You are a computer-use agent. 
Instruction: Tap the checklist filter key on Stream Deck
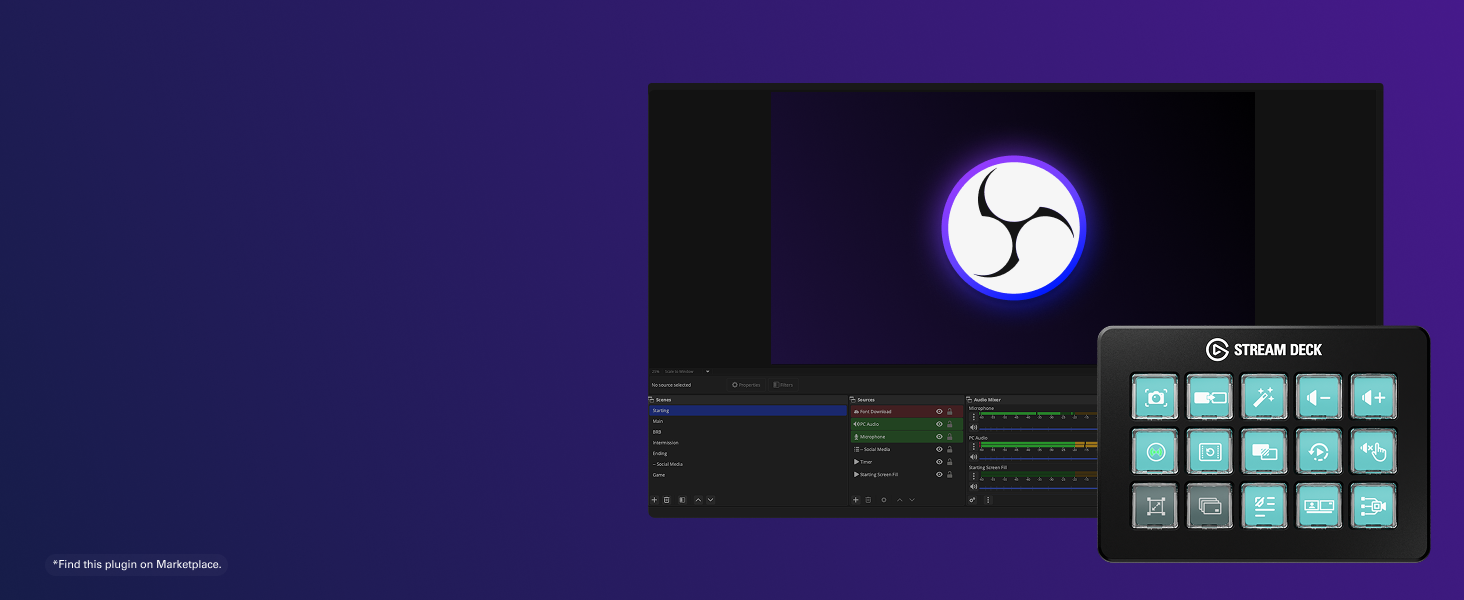pos(1265,506)
